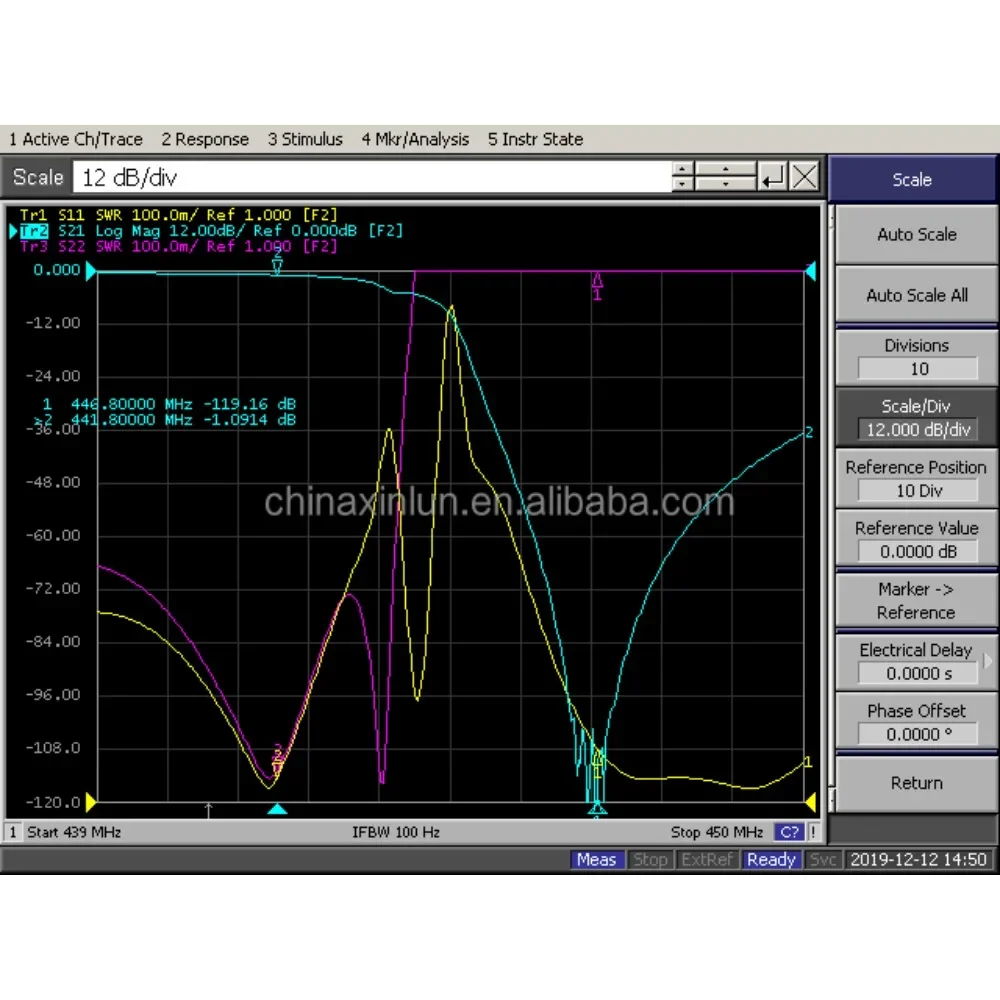Open the 5 Instr State menu
Screen dimensions: 1000x1000
(535, 139)
